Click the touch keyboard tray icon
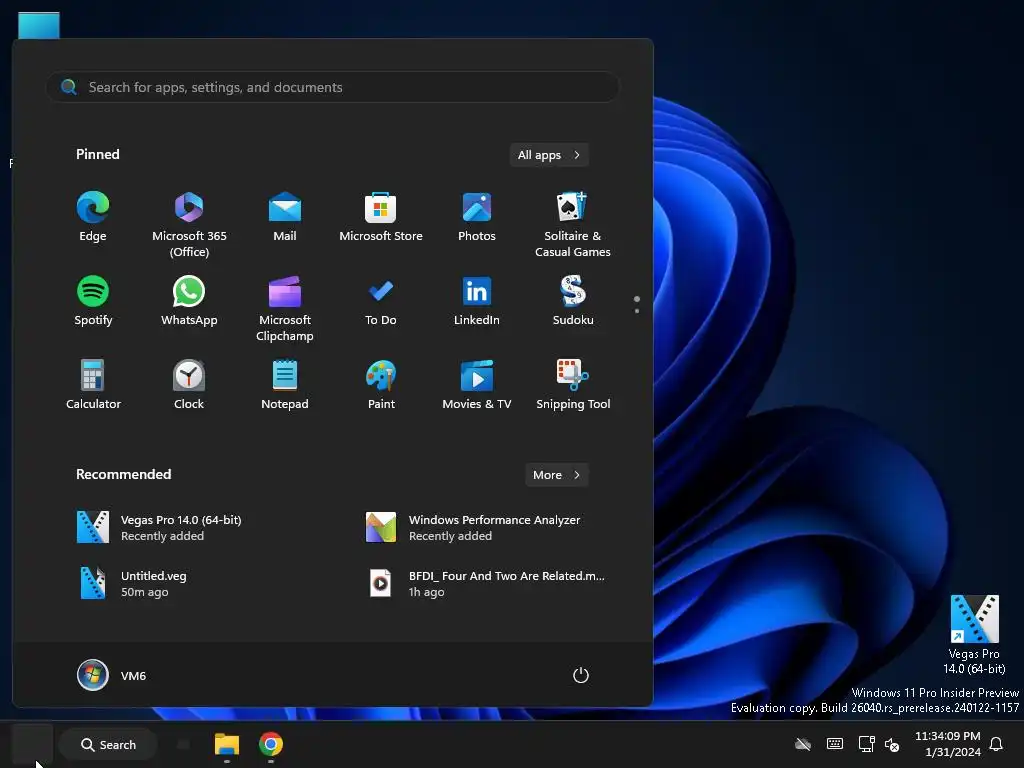1024x768 pixels. click(x=835, y=744)
